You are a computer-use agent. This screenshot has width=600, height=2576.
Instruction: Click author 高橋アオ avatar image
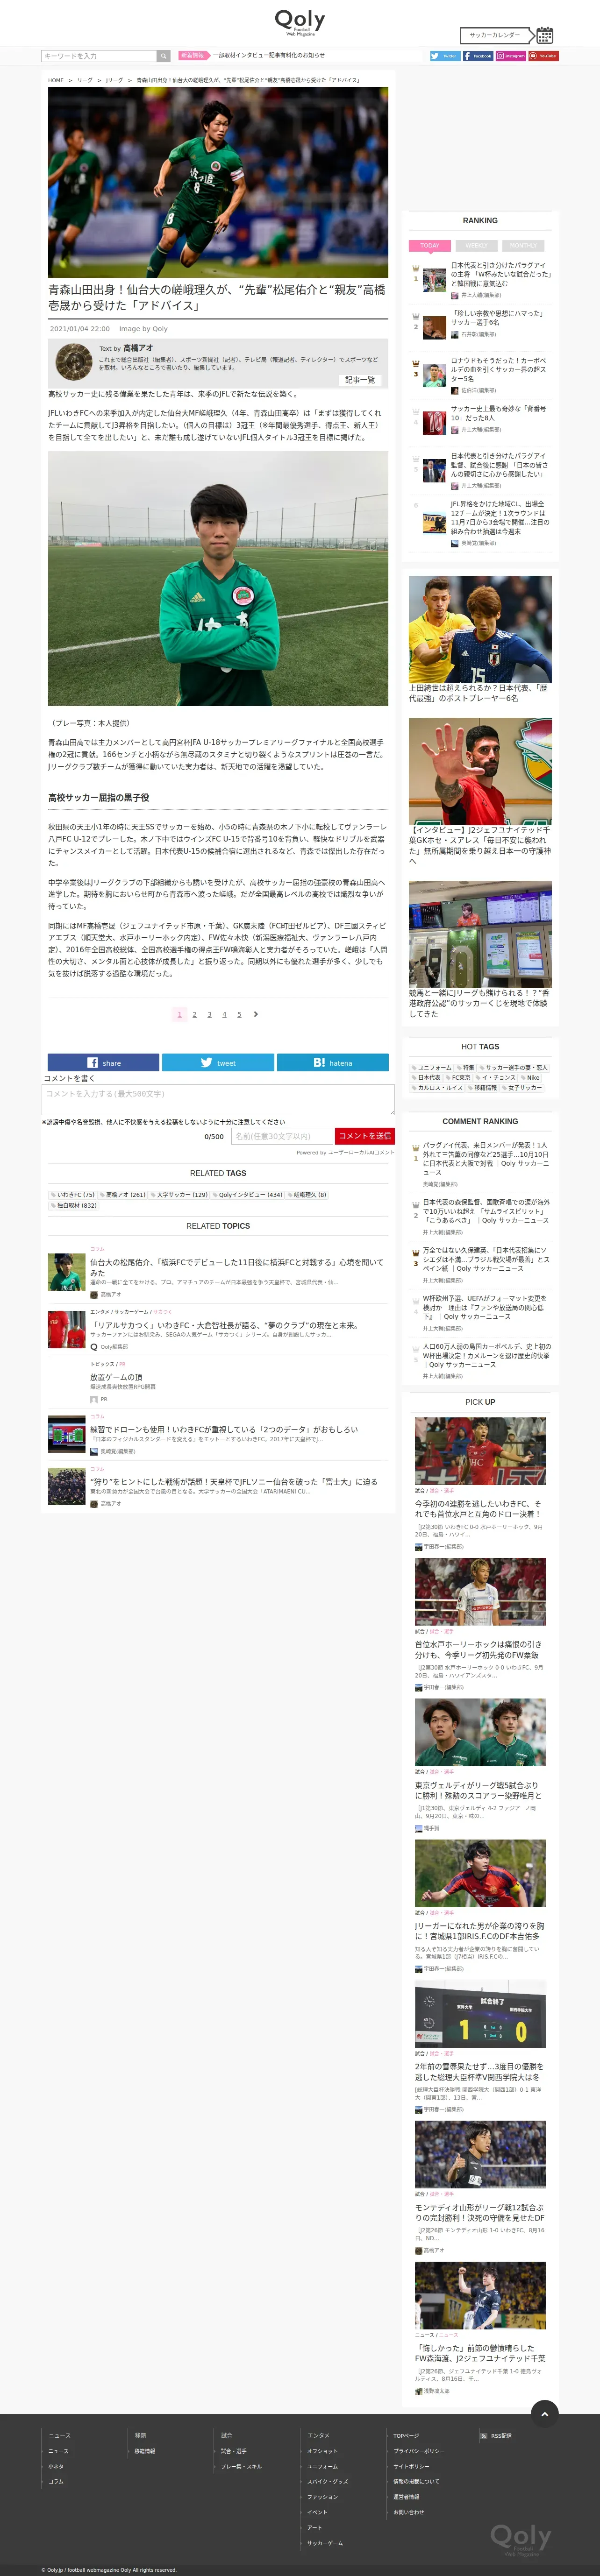pyautogui.click(x=73, y=362)
